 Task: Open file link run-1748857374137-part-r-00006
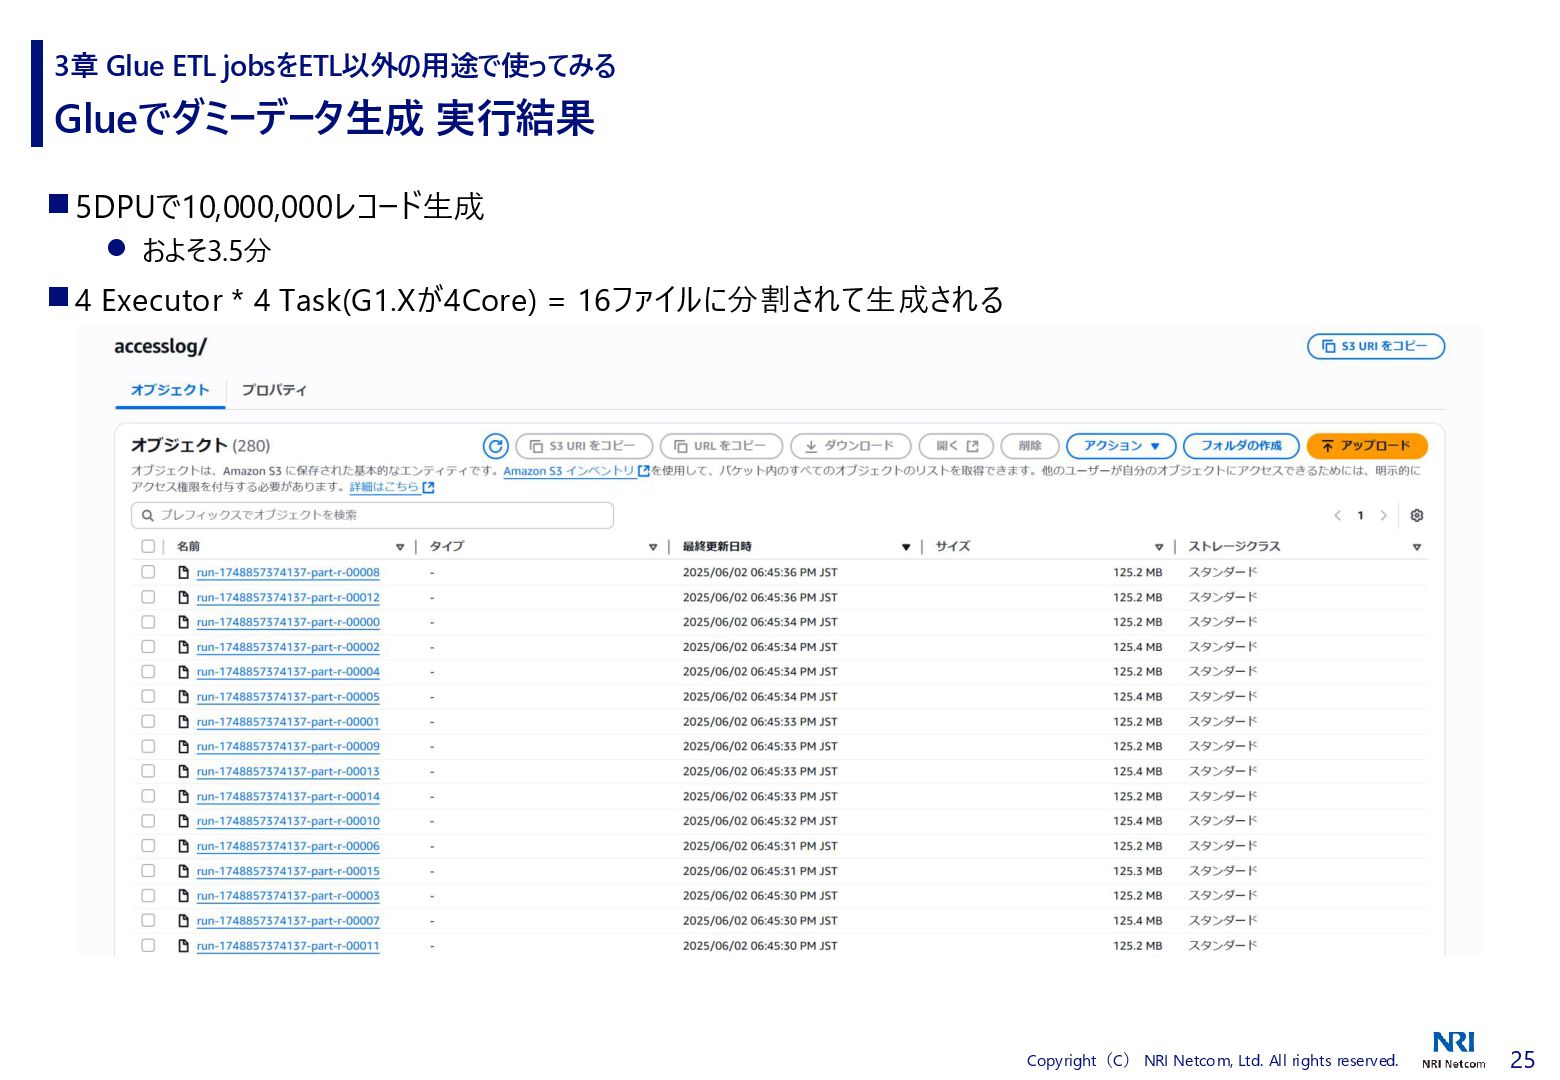pyautogui.click(x=288, y=846)
